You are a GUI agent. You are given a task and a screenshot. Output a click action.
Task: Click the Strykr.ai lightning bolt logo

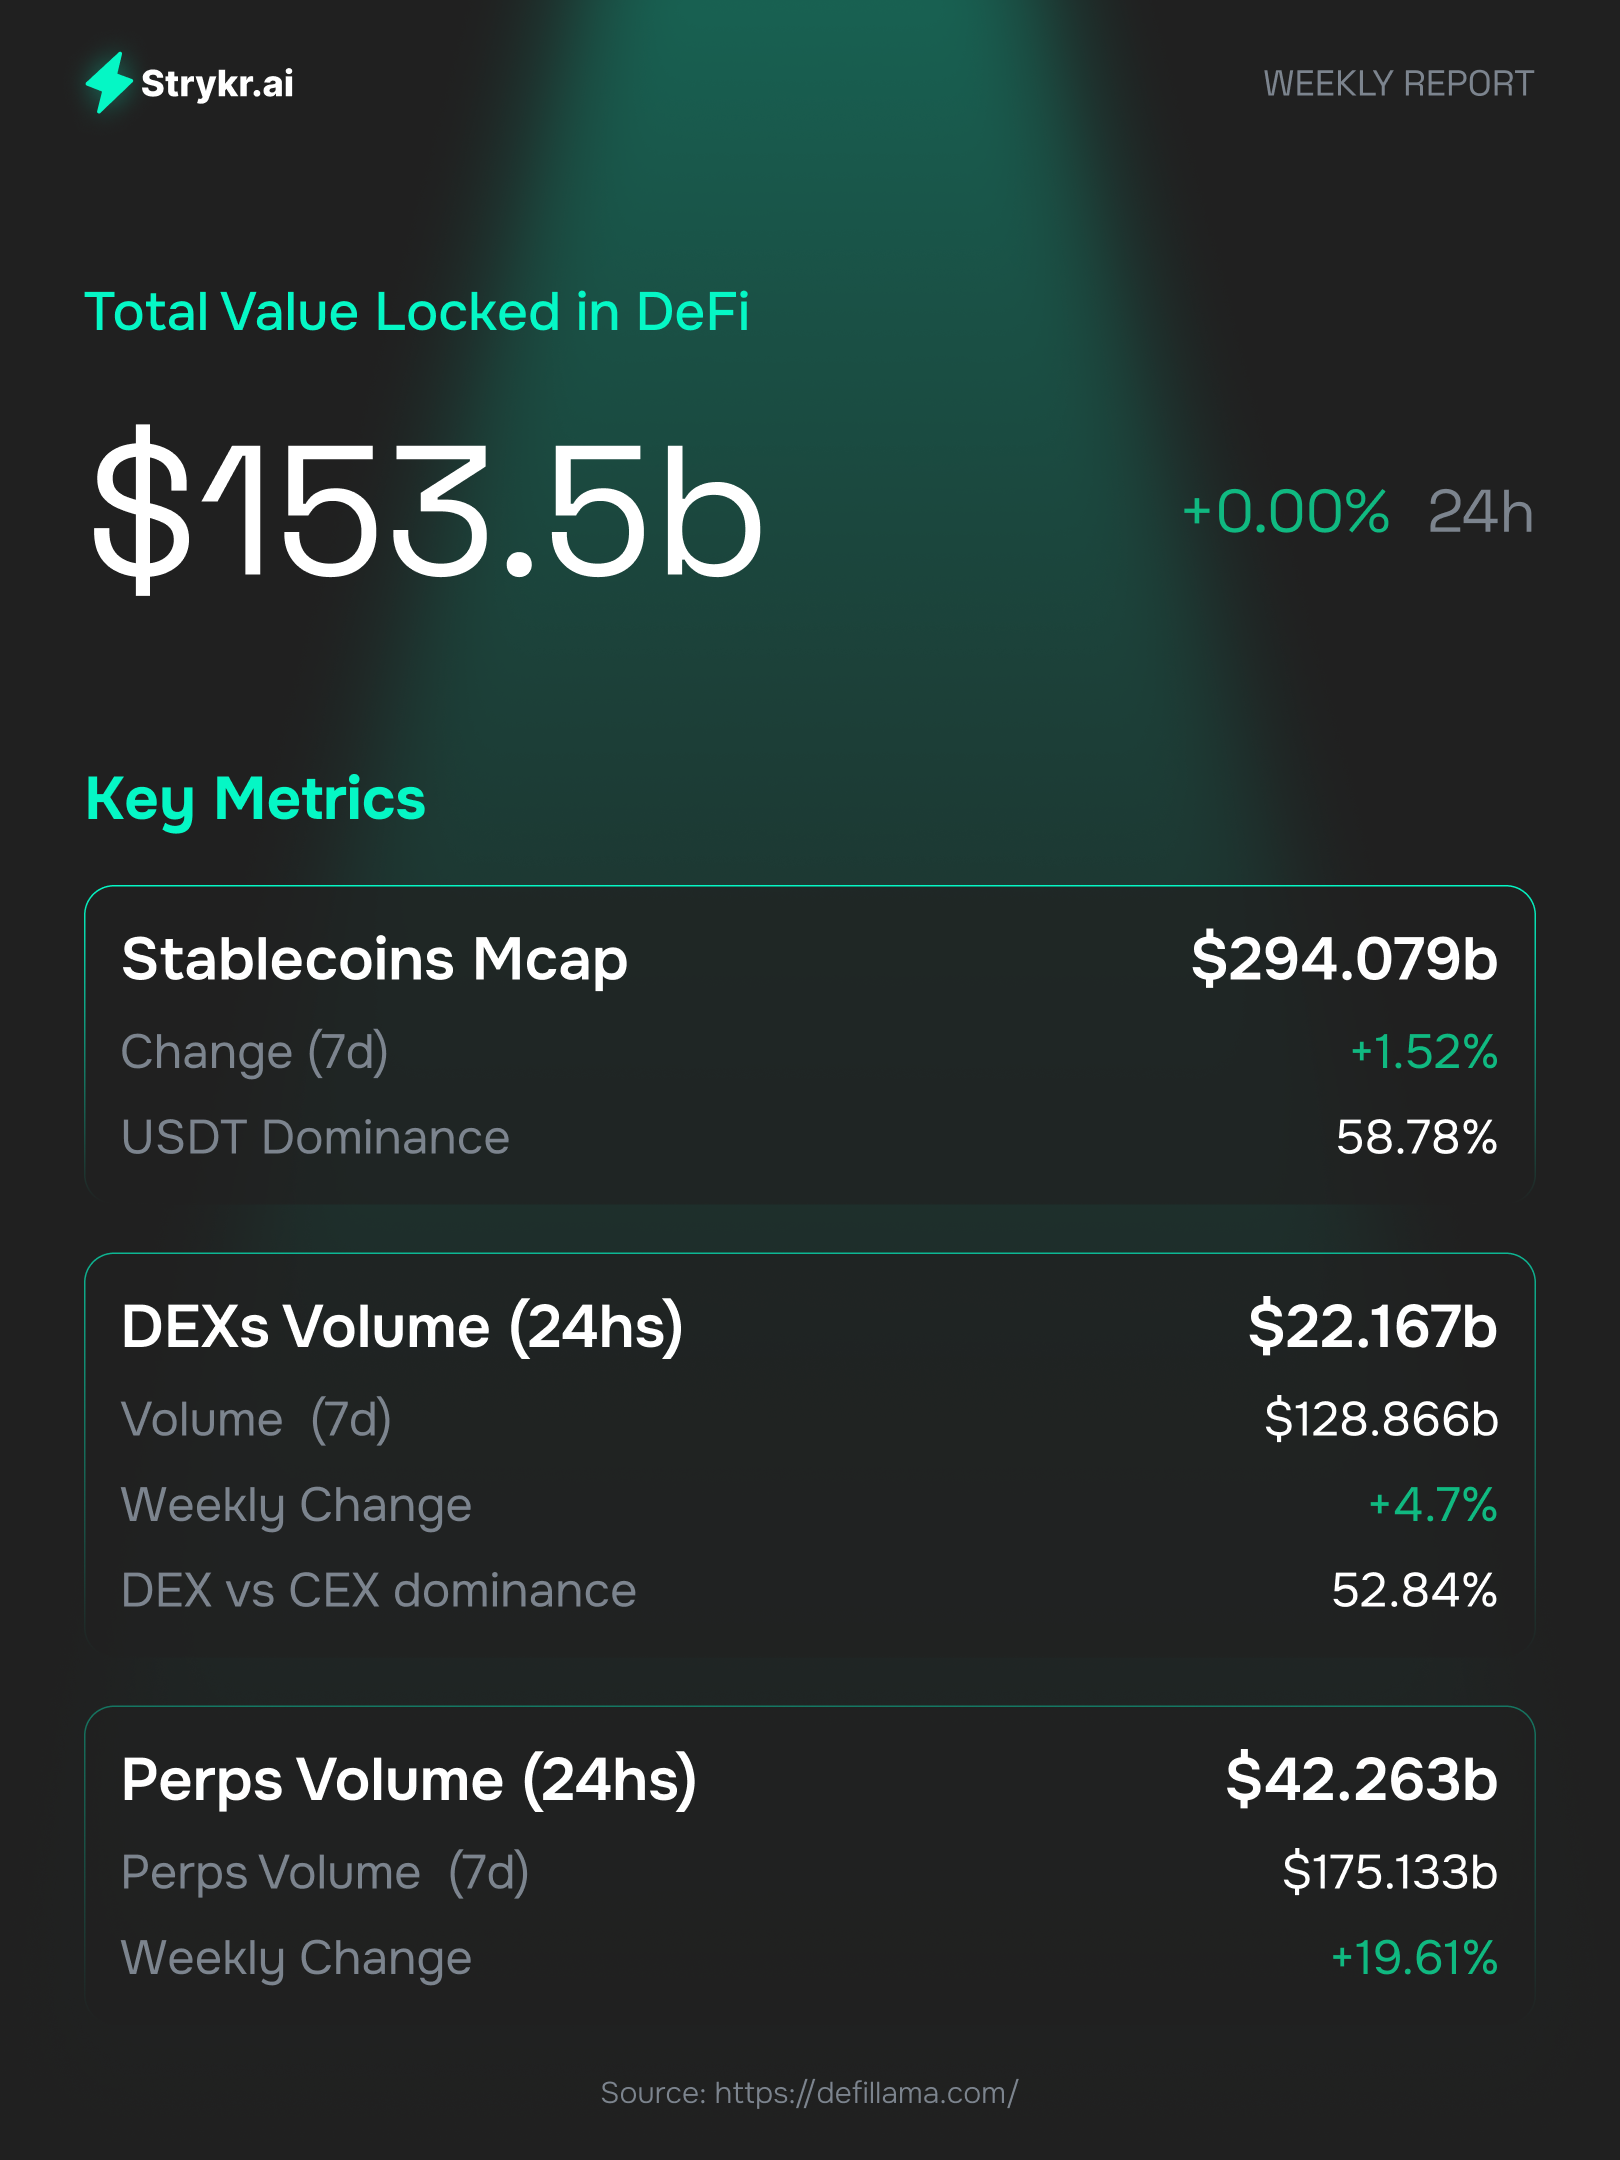(x=109, y=82)
